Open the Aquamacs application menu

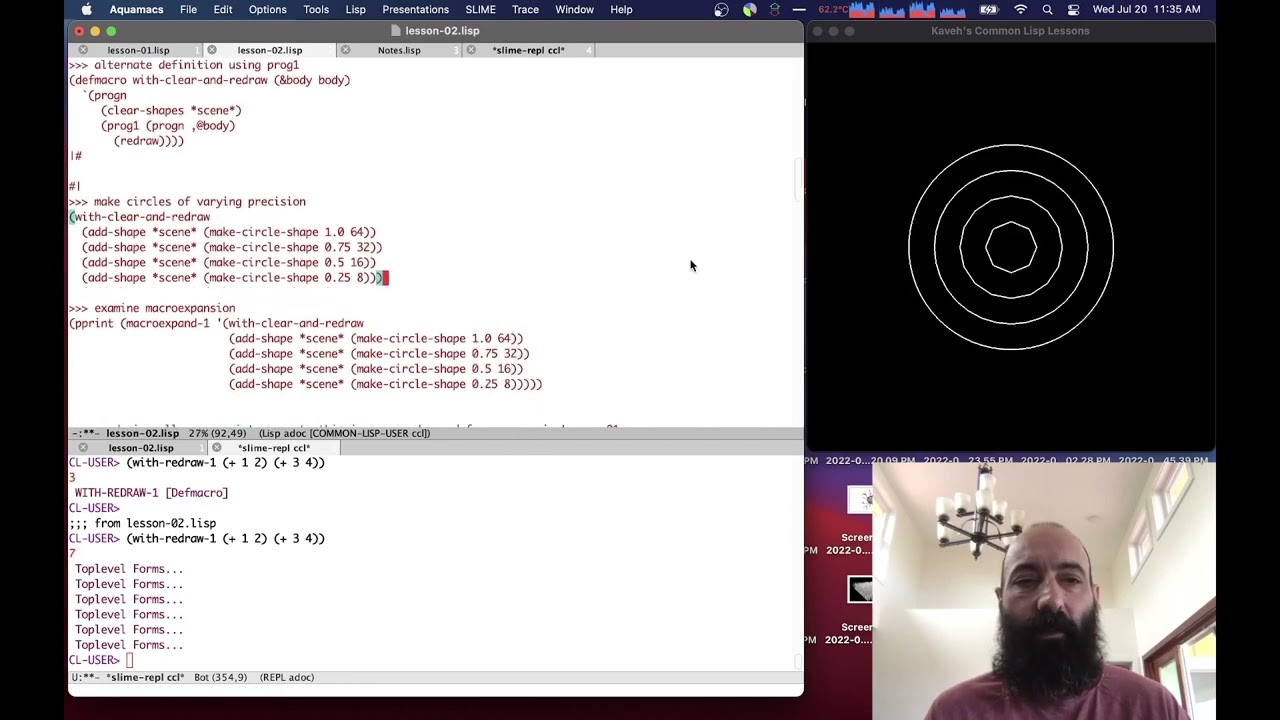click(136, 10)
